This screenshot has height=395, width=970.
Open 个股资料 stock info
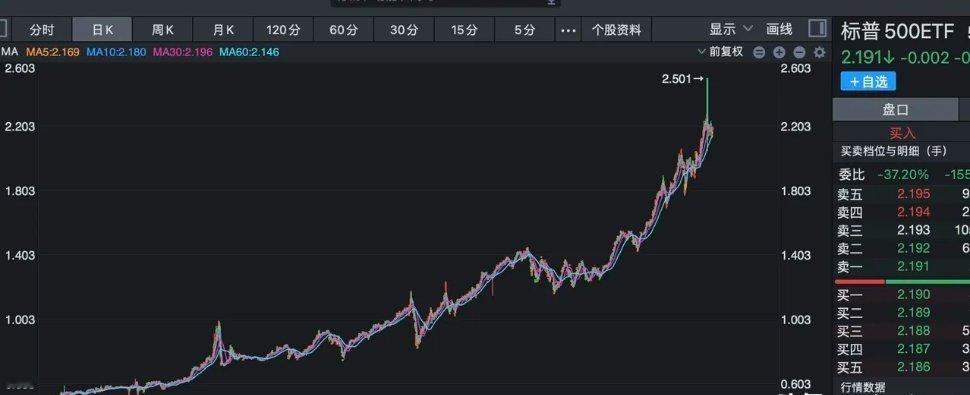click(x=616, y=30)
